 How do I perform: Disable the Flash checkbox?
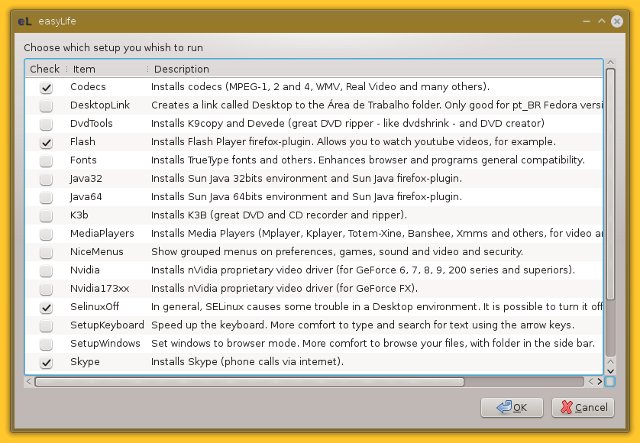(46, 143)
